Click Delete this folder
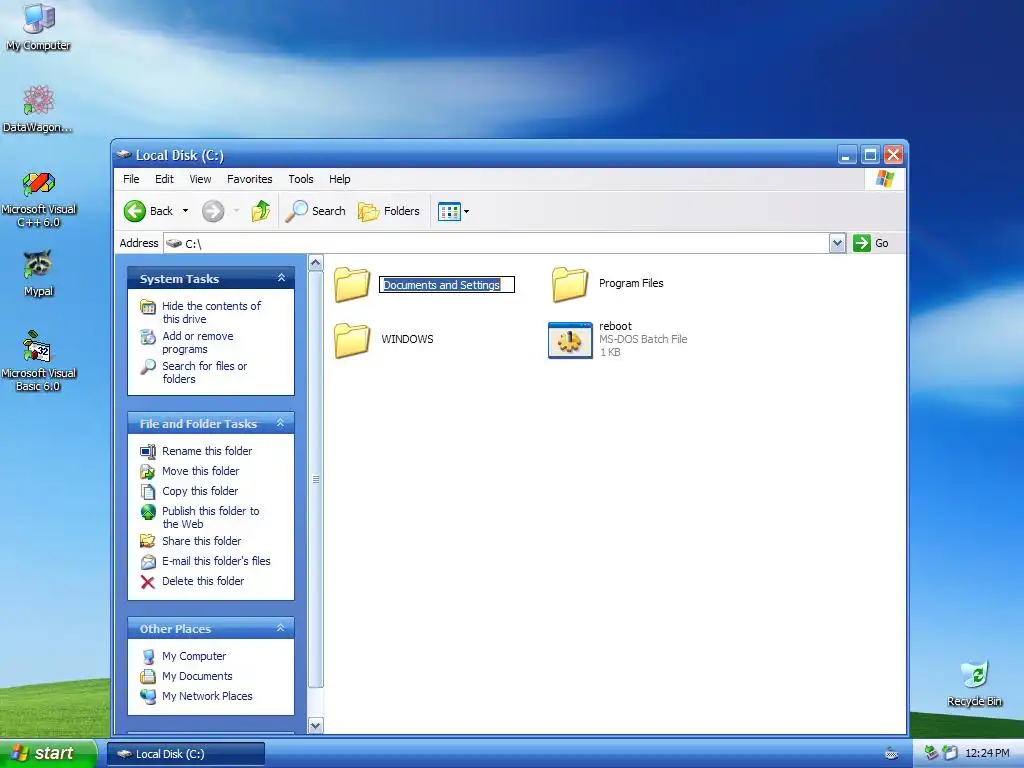 click(x=203, y=581)
